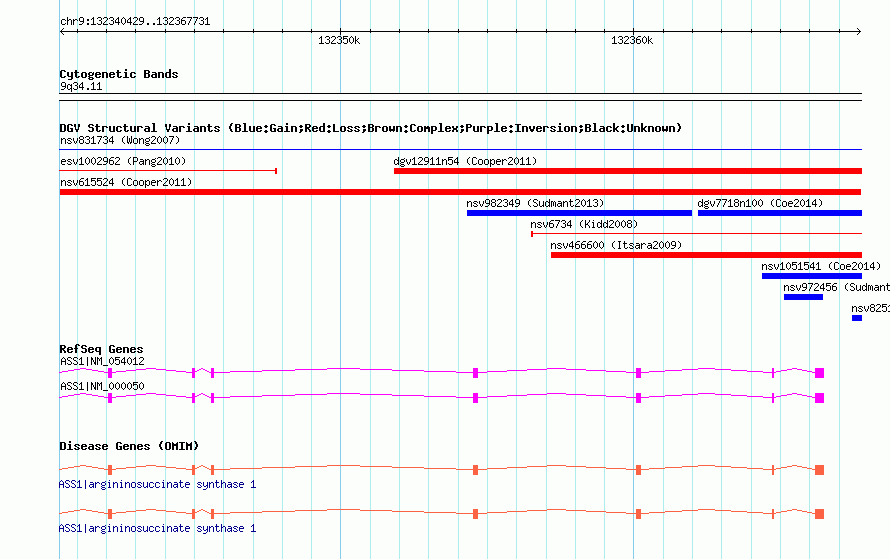Click the blue nsv982349 gain bar
The image size is (890, 559).
click(580, 213)
